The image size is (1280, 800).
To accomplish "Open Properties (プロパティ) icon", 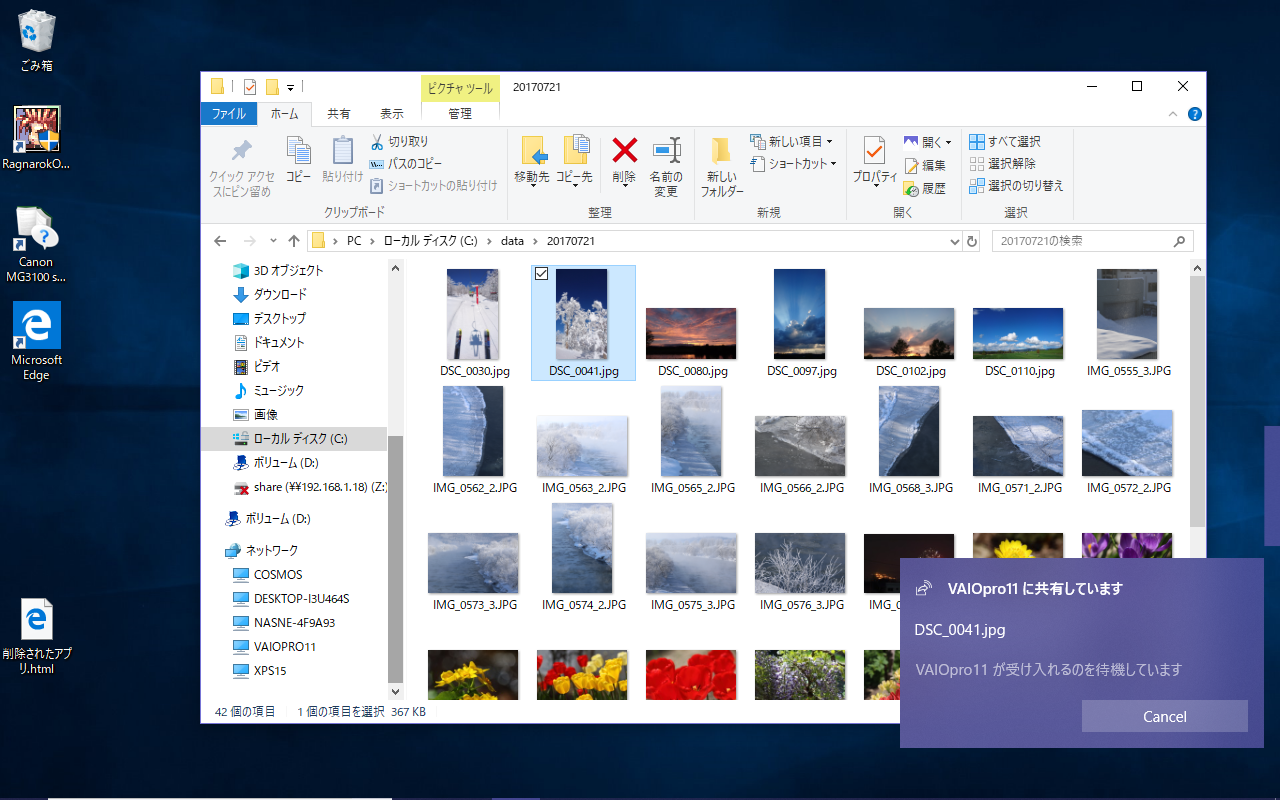I will [874, 150].
